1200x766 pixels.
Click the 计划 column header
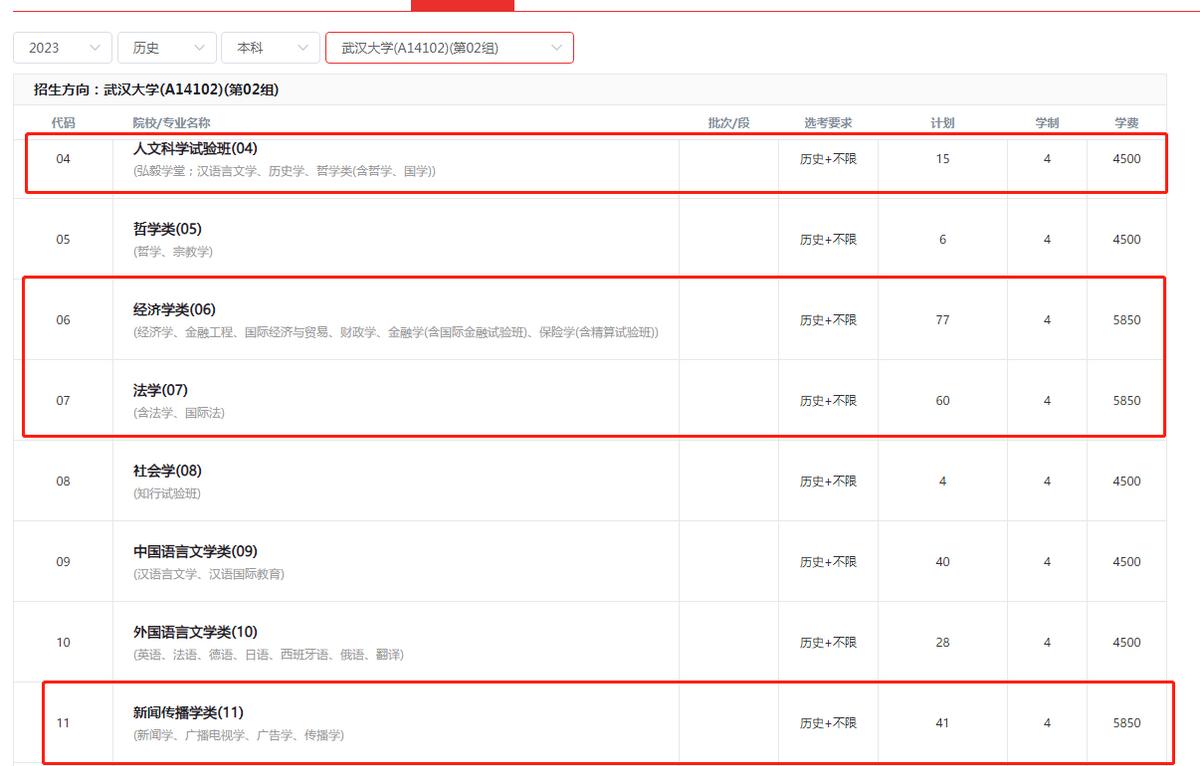(x=942, y=121)
